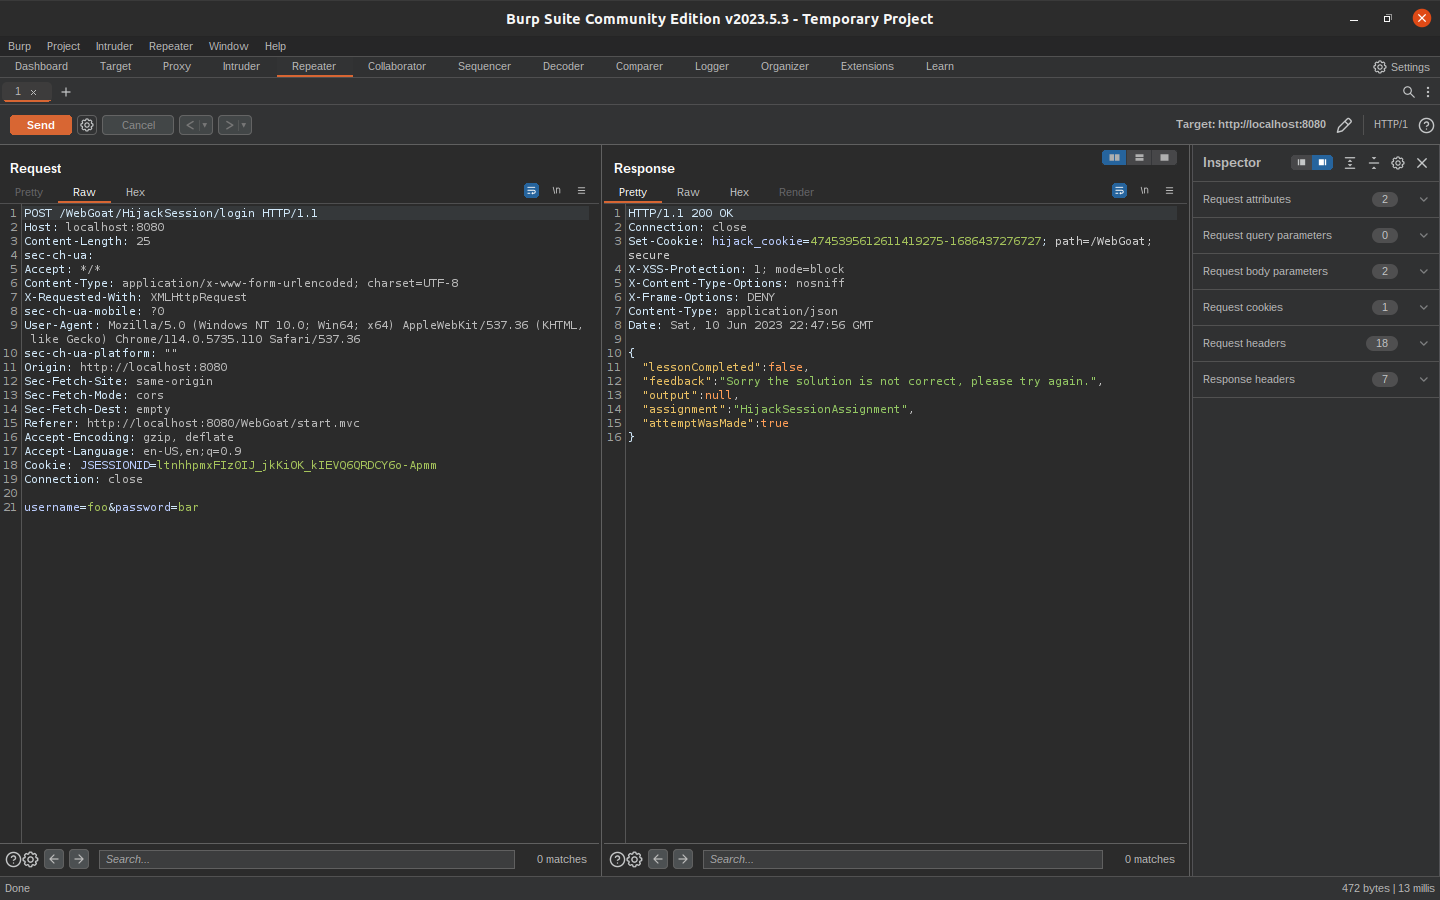Expand all Inspector sections icon
1440x900 pixels.
[x=1350, y=162]
